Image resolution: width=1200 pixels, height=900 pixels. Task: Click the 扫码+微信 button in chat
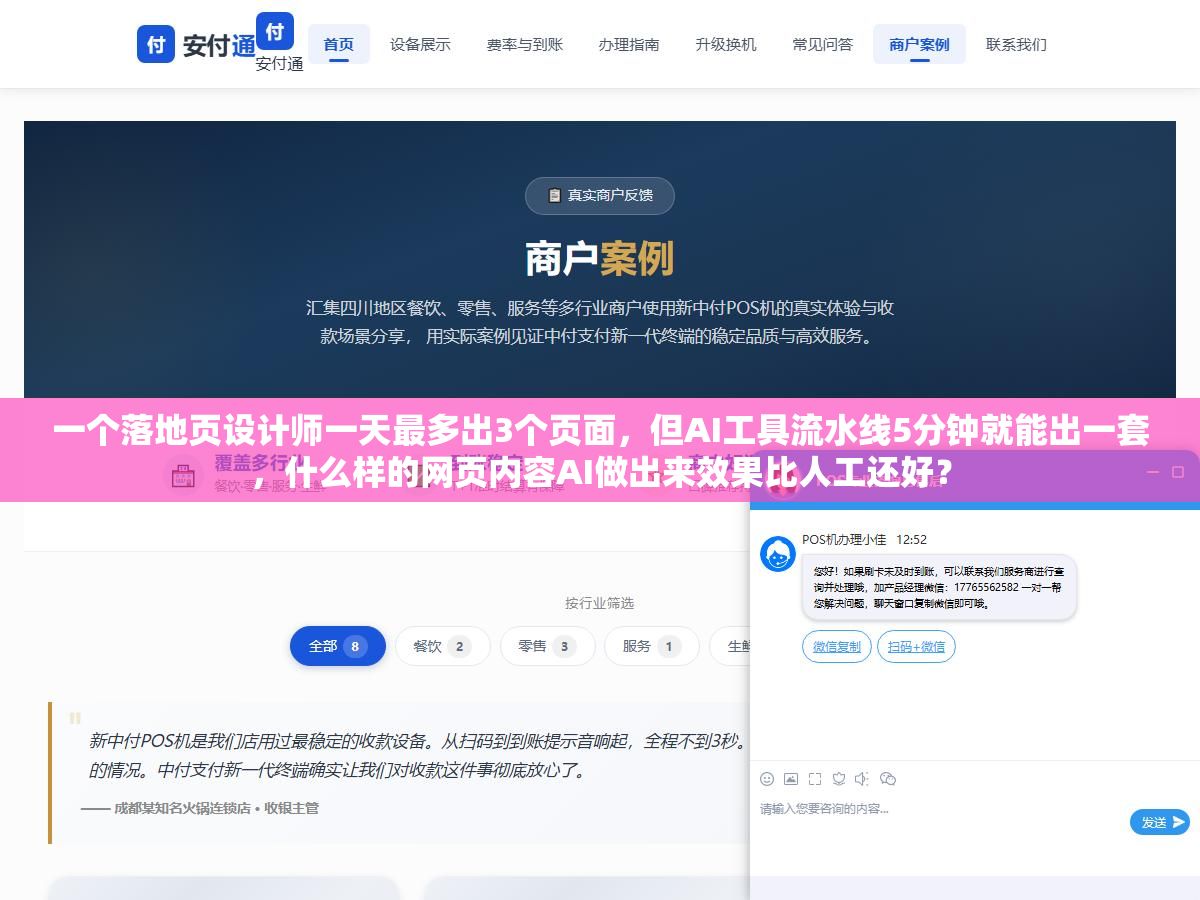coord(916,646)
